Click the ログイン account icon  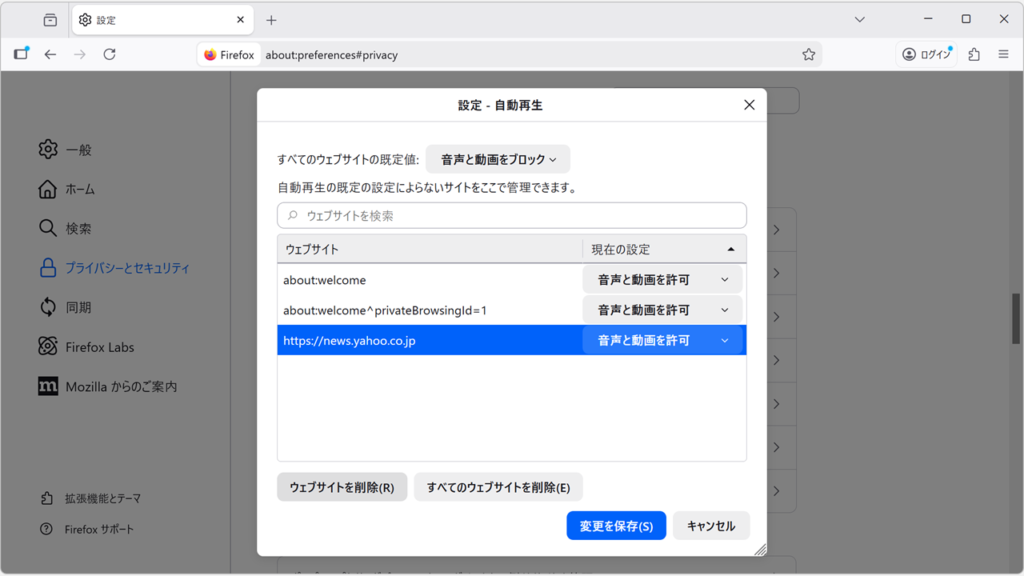click(925, 55)
